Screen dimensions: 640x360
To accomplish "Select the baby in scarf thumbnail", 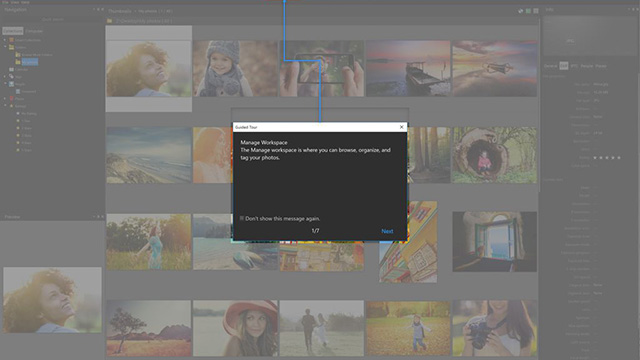I will [x=235, y=68].
